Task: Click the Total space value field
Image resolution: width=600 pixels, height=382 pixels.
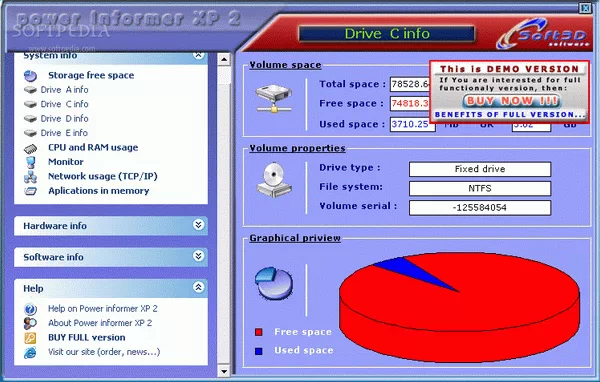Action: point(410,84)
